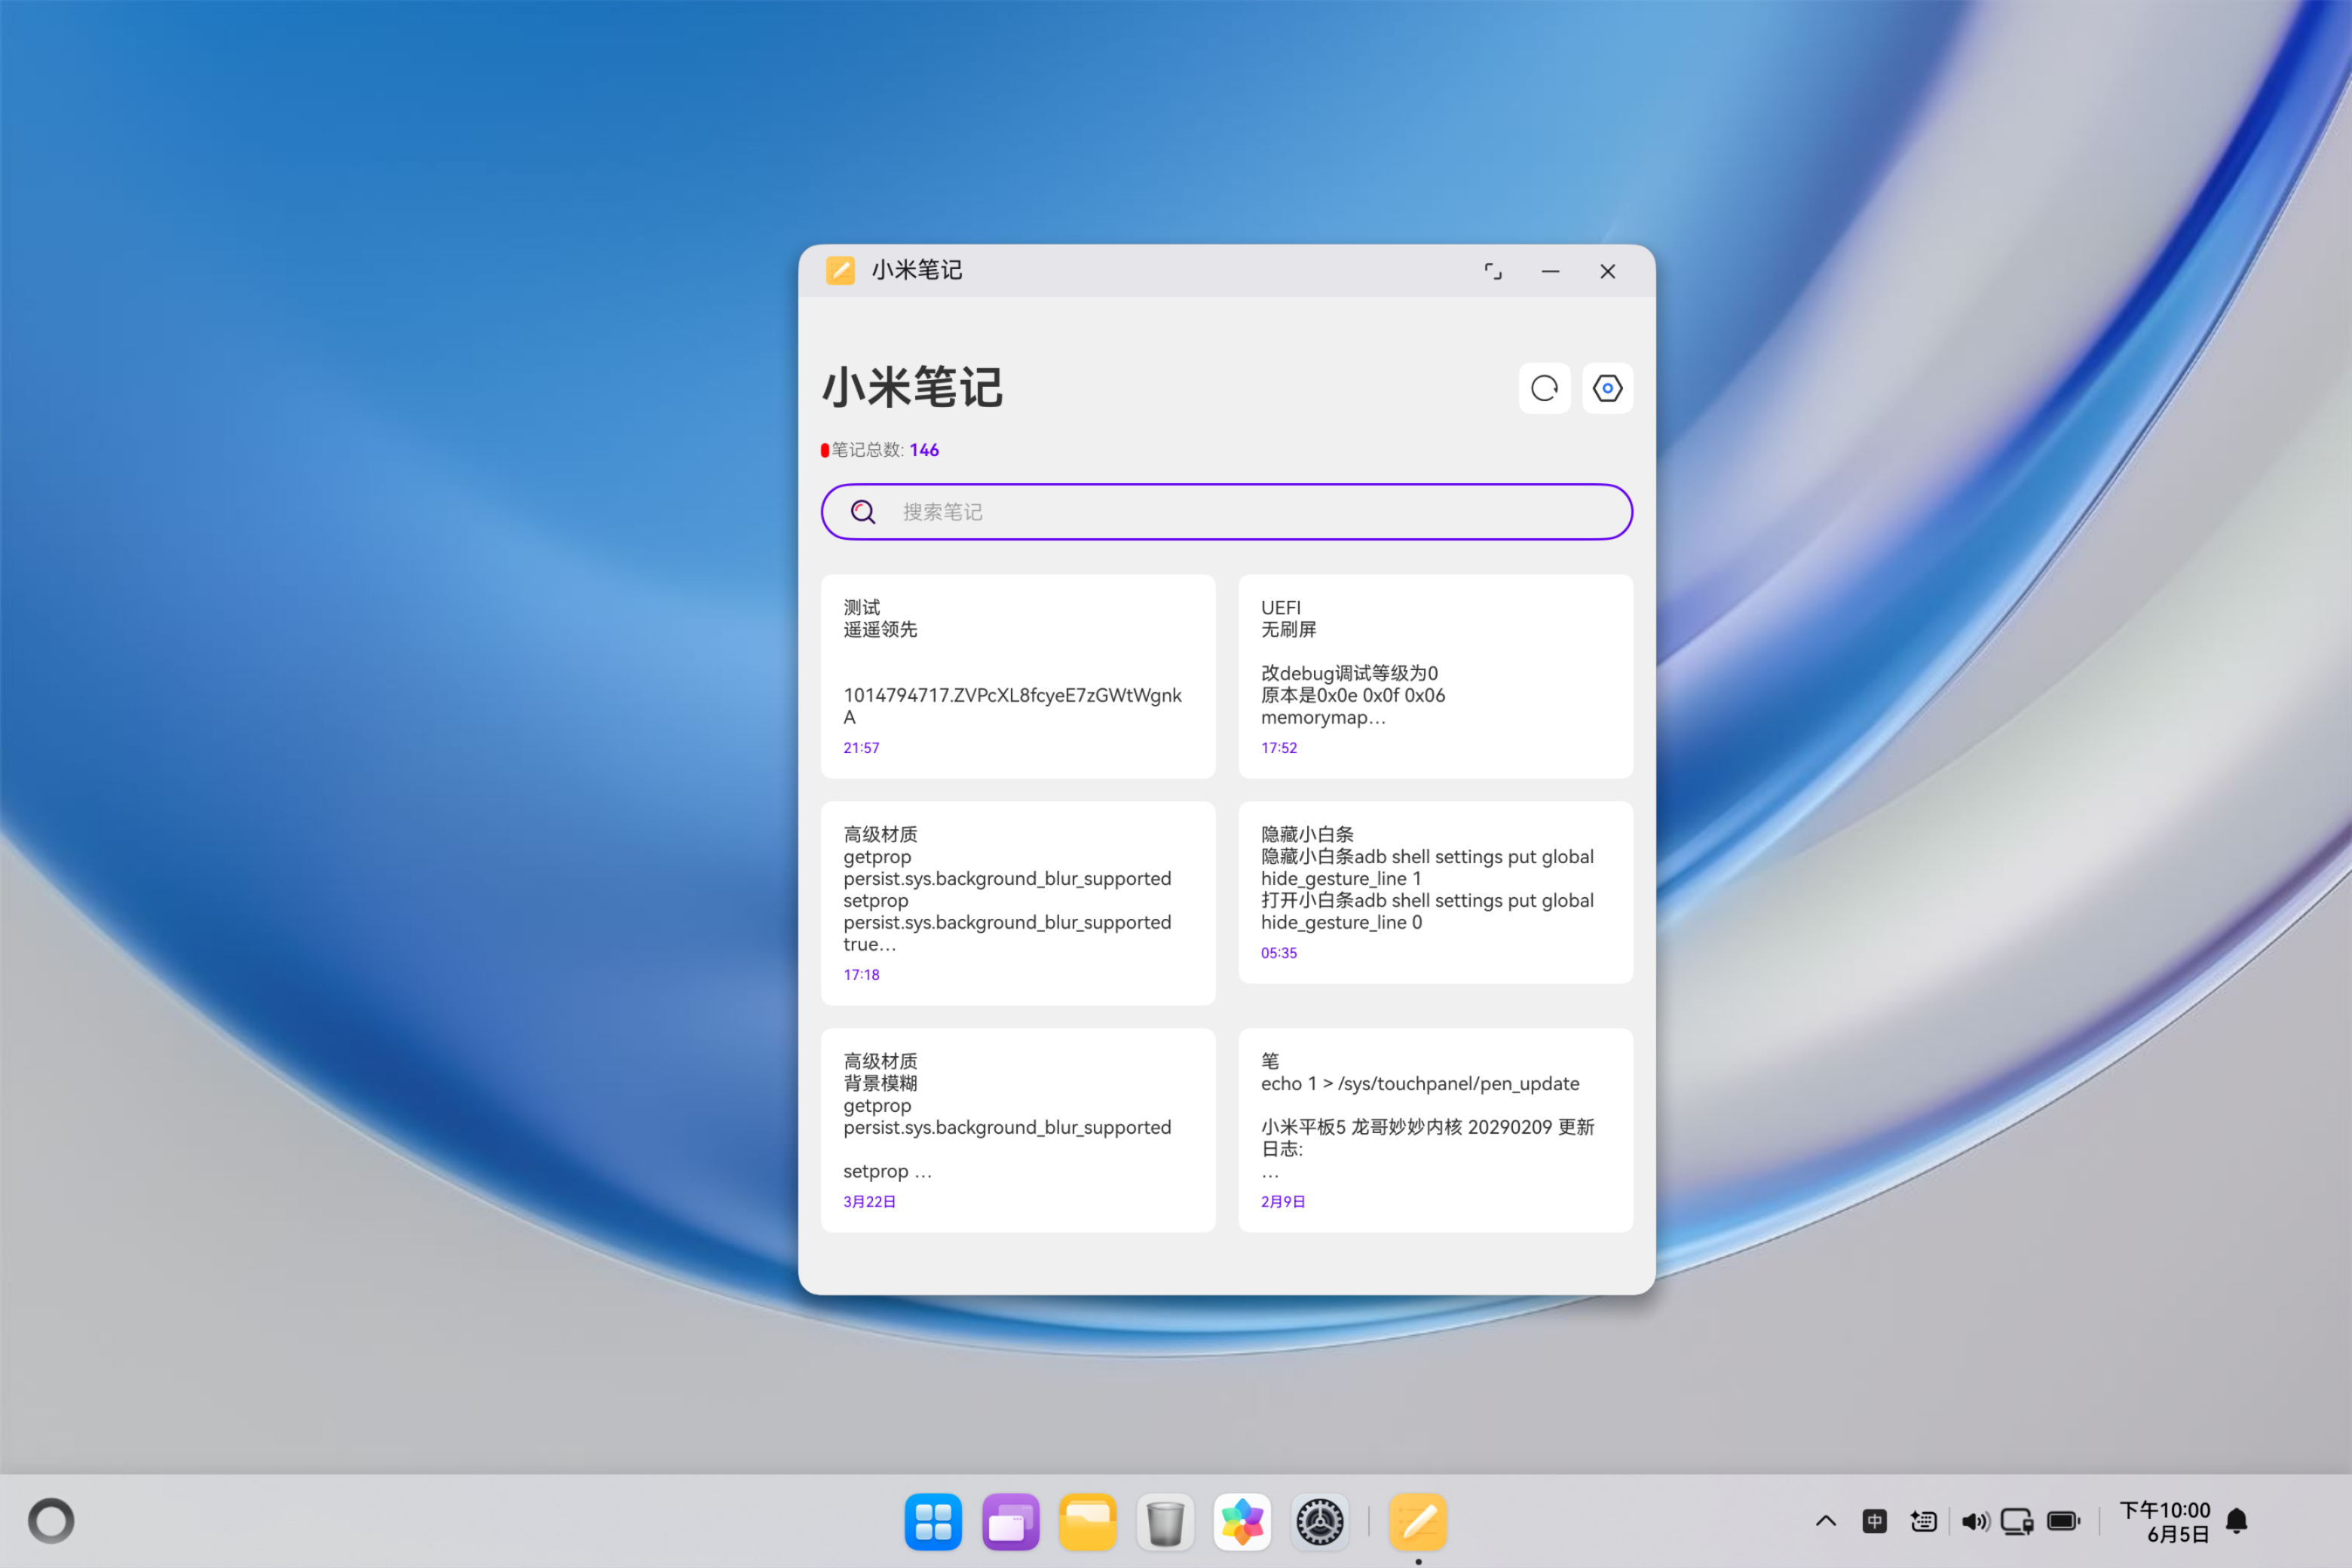Viewport: 2352px width, 1568px height.
Task: Open the 隐藏小白条 note card
Action: click(x=1435, y=892)
